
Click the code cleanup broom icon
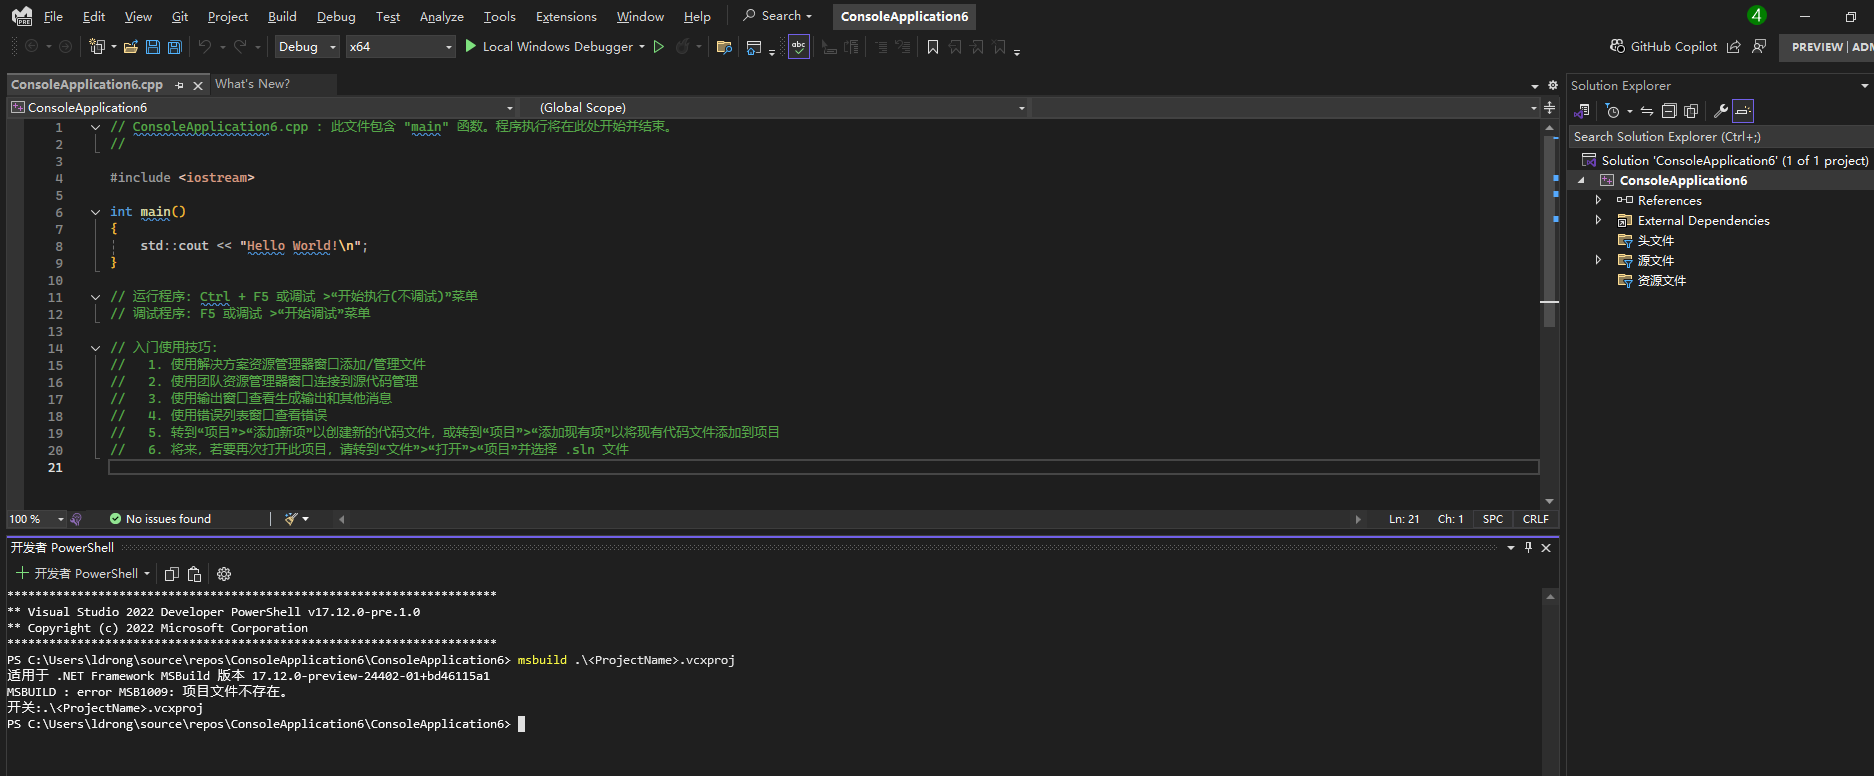[291, 519]
